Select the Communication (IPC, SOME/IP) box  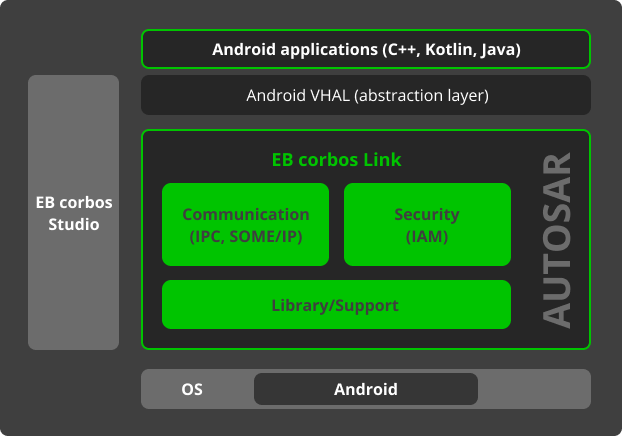coord(246,225)
